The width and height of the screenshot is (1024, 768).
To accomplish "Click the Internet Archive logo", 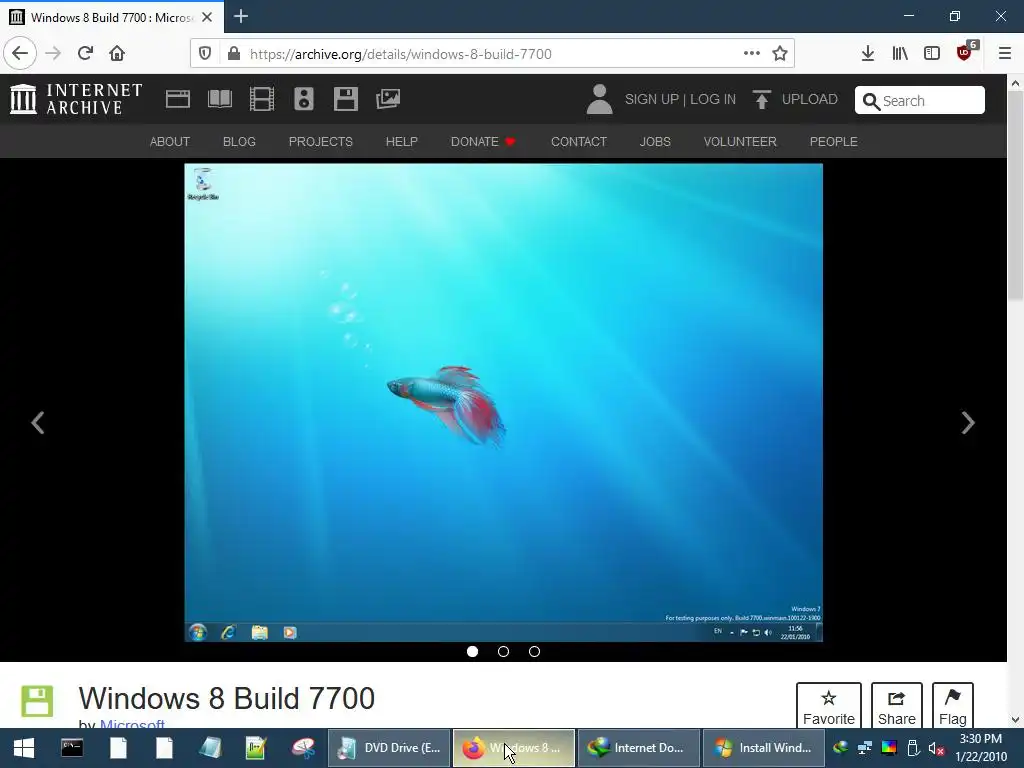I will click(x=76, y=99).
